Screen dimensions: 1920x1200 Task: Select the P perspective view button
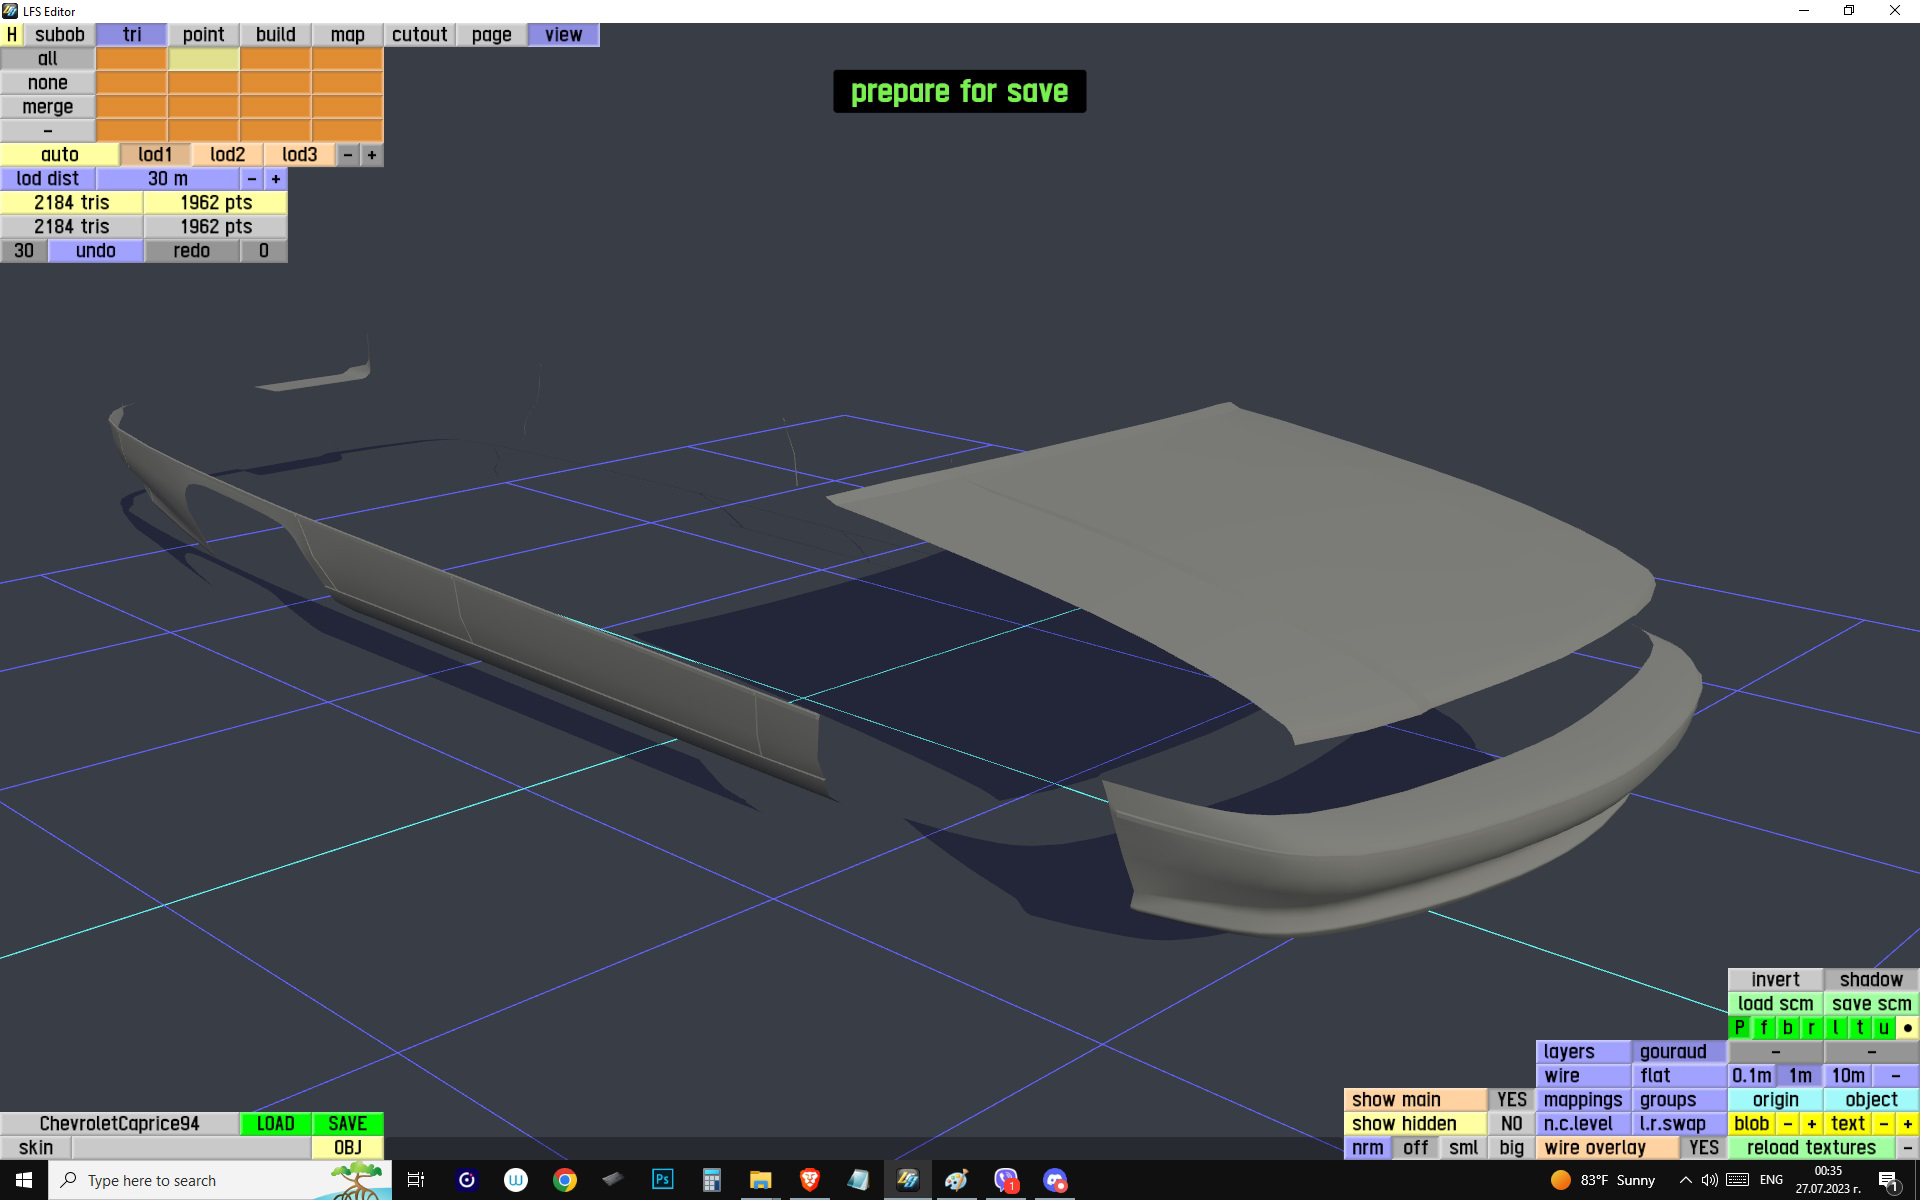1740,1028
